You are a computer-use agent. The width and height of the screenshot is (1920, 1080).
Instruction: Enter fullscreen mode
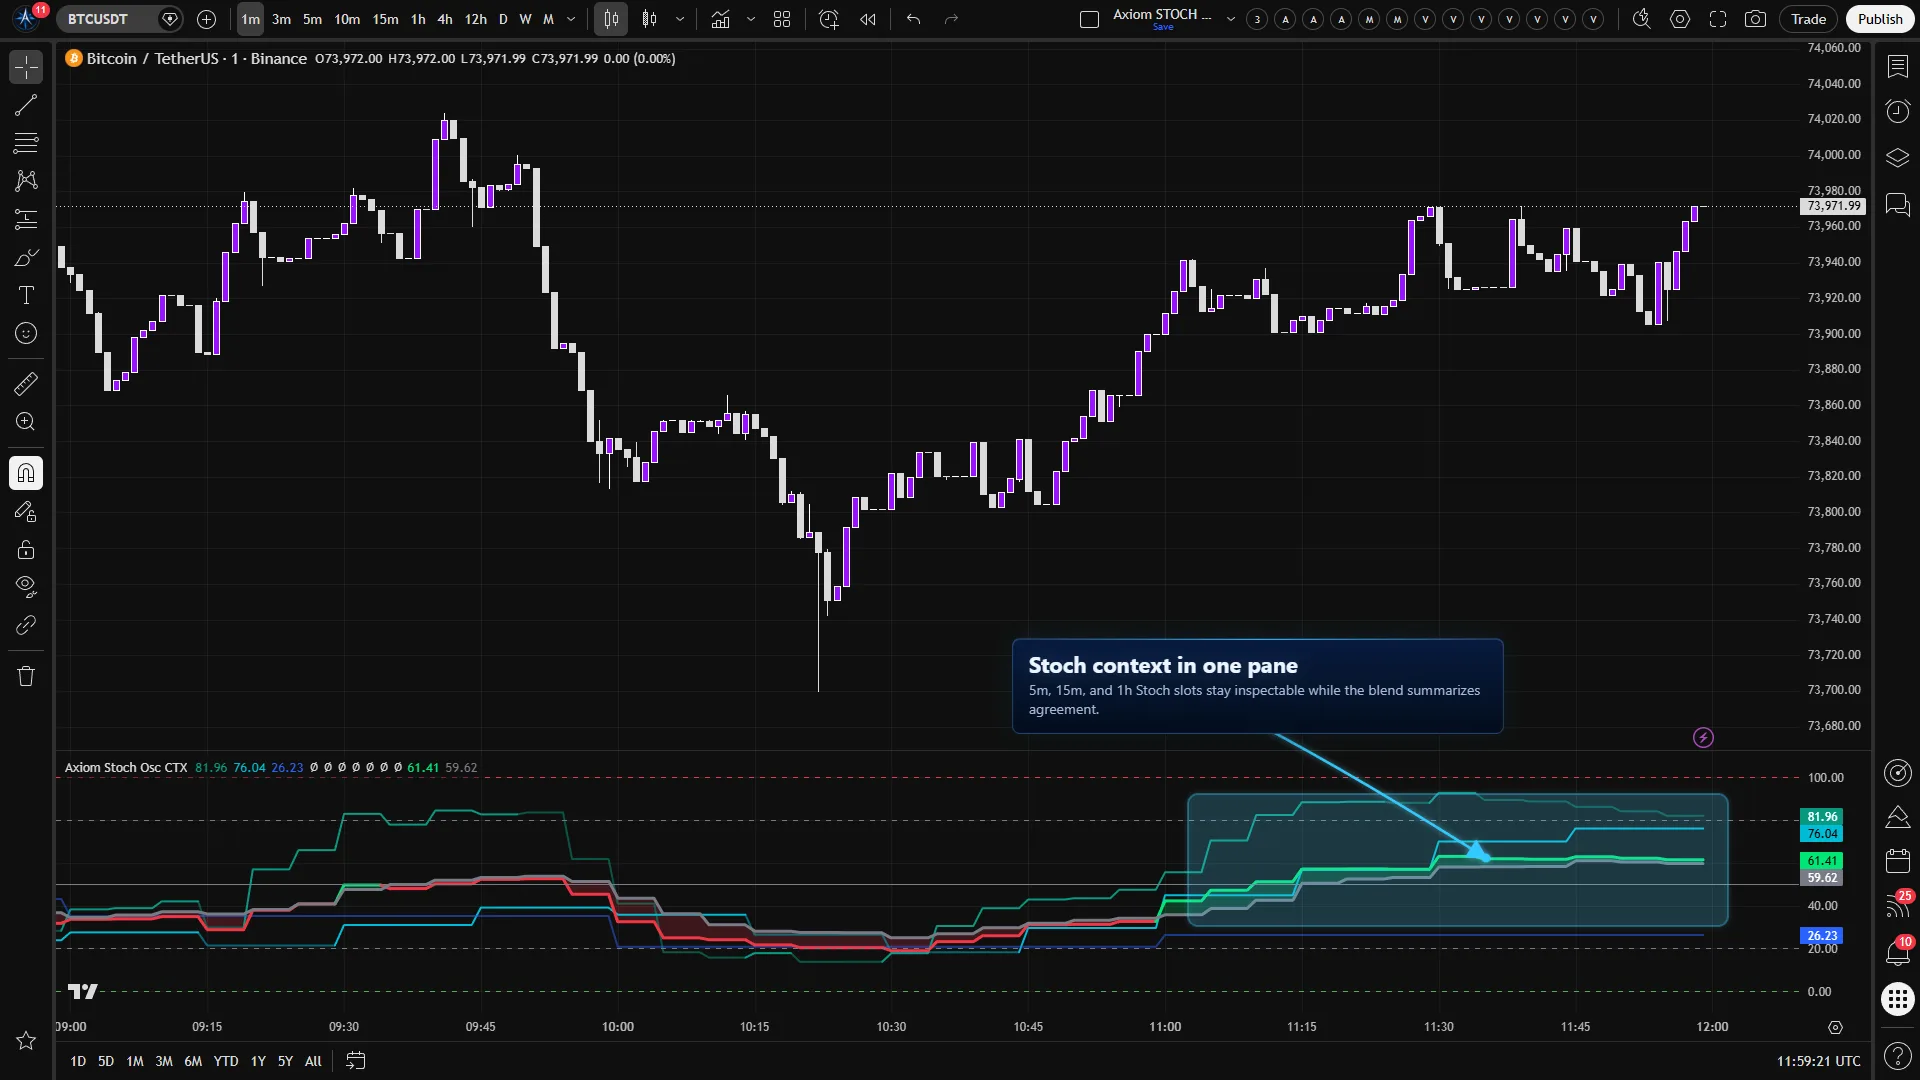pos(1718,19)
